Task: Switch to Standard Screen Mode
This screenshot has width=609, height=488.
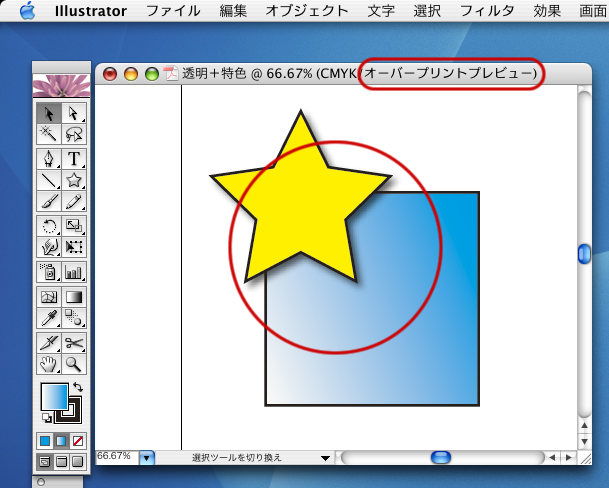Action: 45,462
